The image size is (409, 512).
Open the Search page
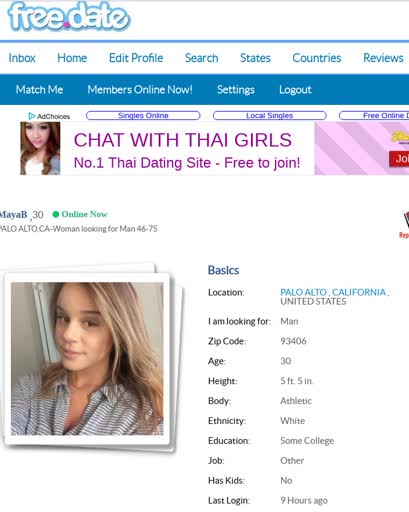point(201,58)
